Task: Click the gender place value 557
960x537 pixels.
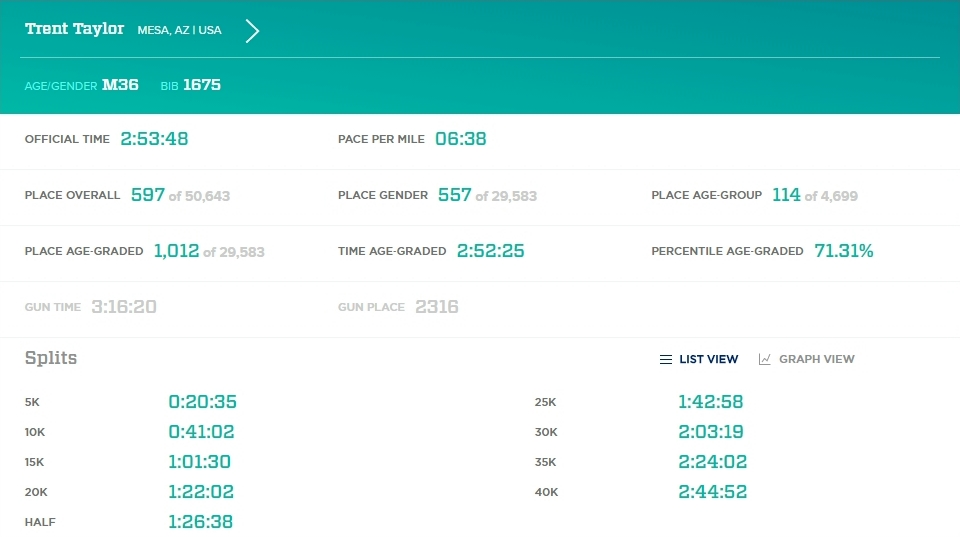Action: [x=454, y=195]
